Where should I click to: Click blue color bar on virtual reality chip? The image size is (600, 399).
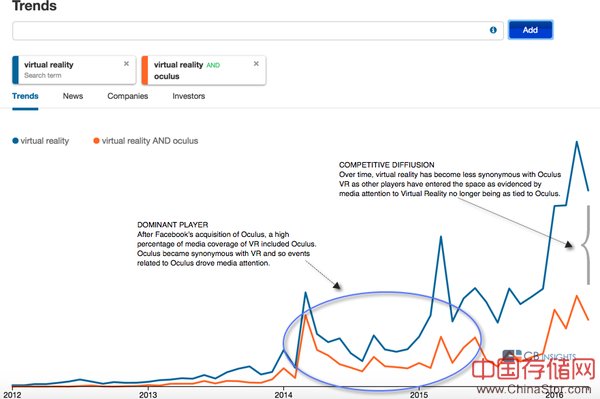(x=15, y=70)
